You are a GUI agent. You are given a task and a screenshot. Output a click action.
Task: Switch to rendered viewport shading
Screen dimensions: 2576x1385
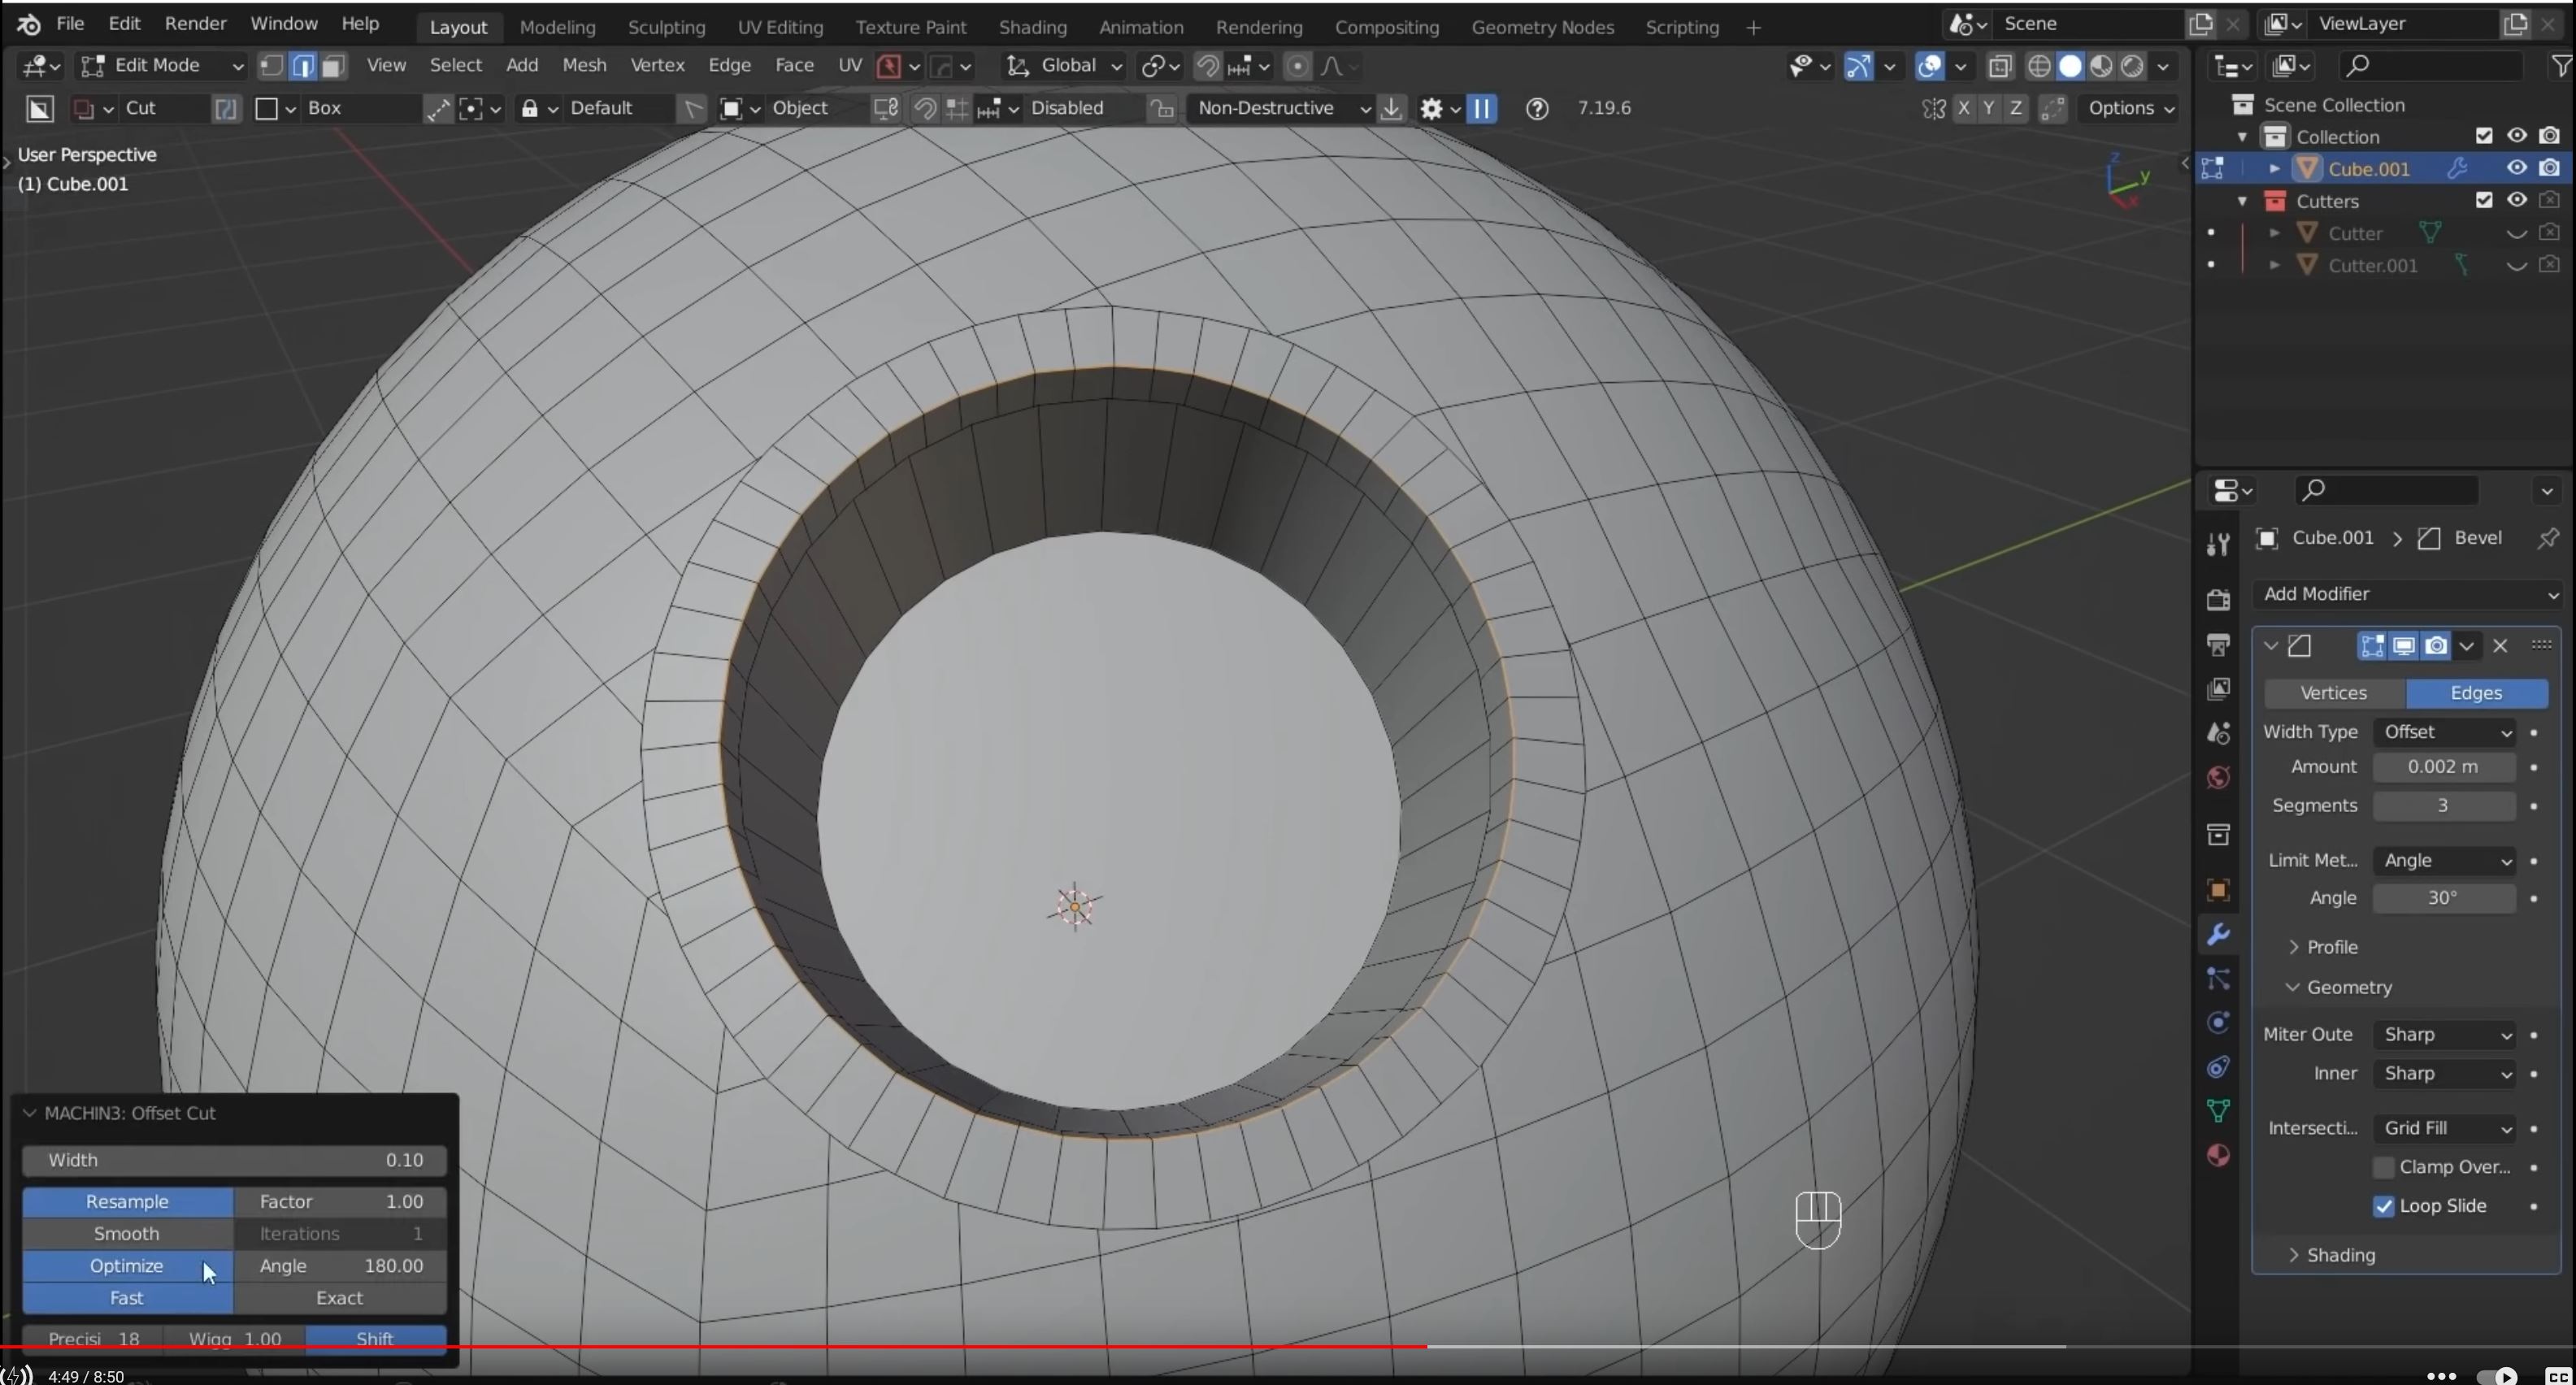(x=2133, y=66)
